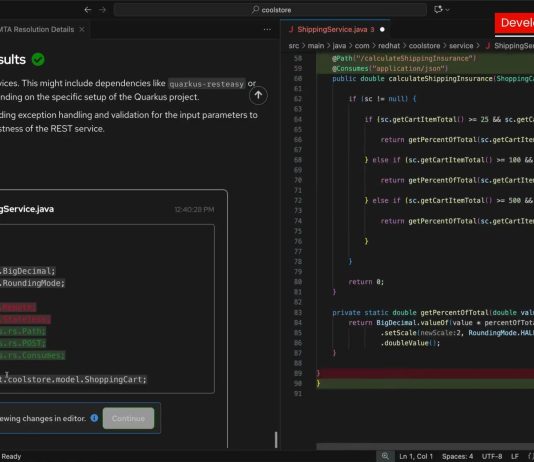The image size is (534, 462).
Task: Click the 'return 0;' line in editor
Action: pos(366,282)
